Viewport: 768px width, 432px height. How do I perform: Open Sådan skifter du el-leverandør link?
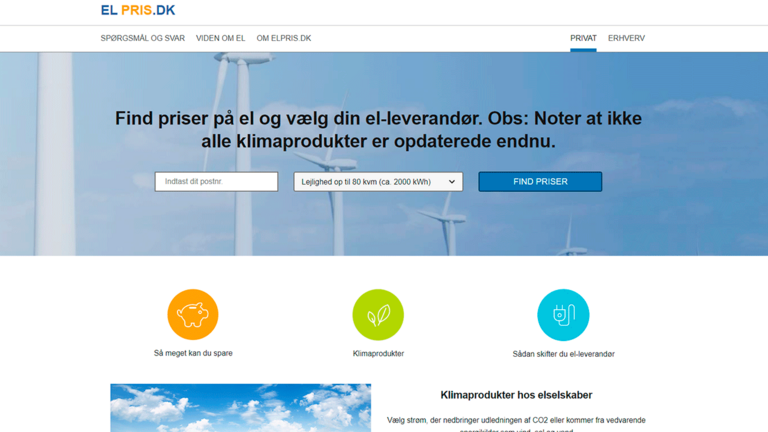(x=563, y=354)
